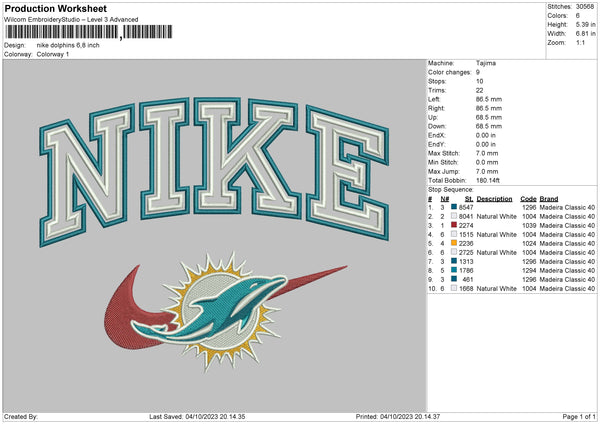
Task: Click the orange swatch beside 2236
Action: point(454,243)
